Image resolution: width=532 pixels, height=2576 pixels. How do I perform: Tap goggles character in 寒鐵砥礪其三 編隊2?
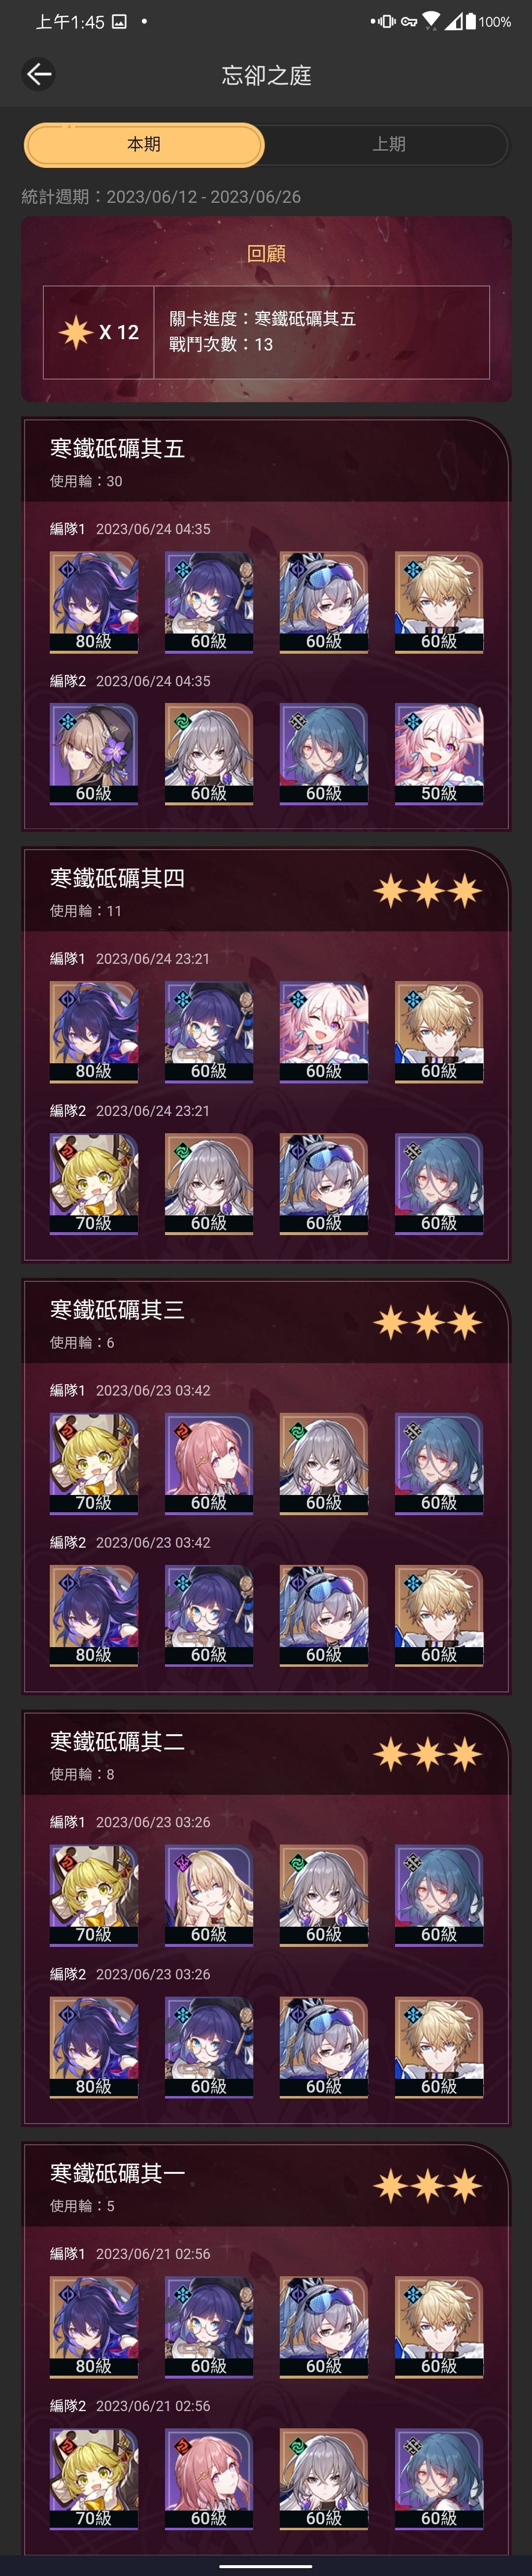(324, 1616)
